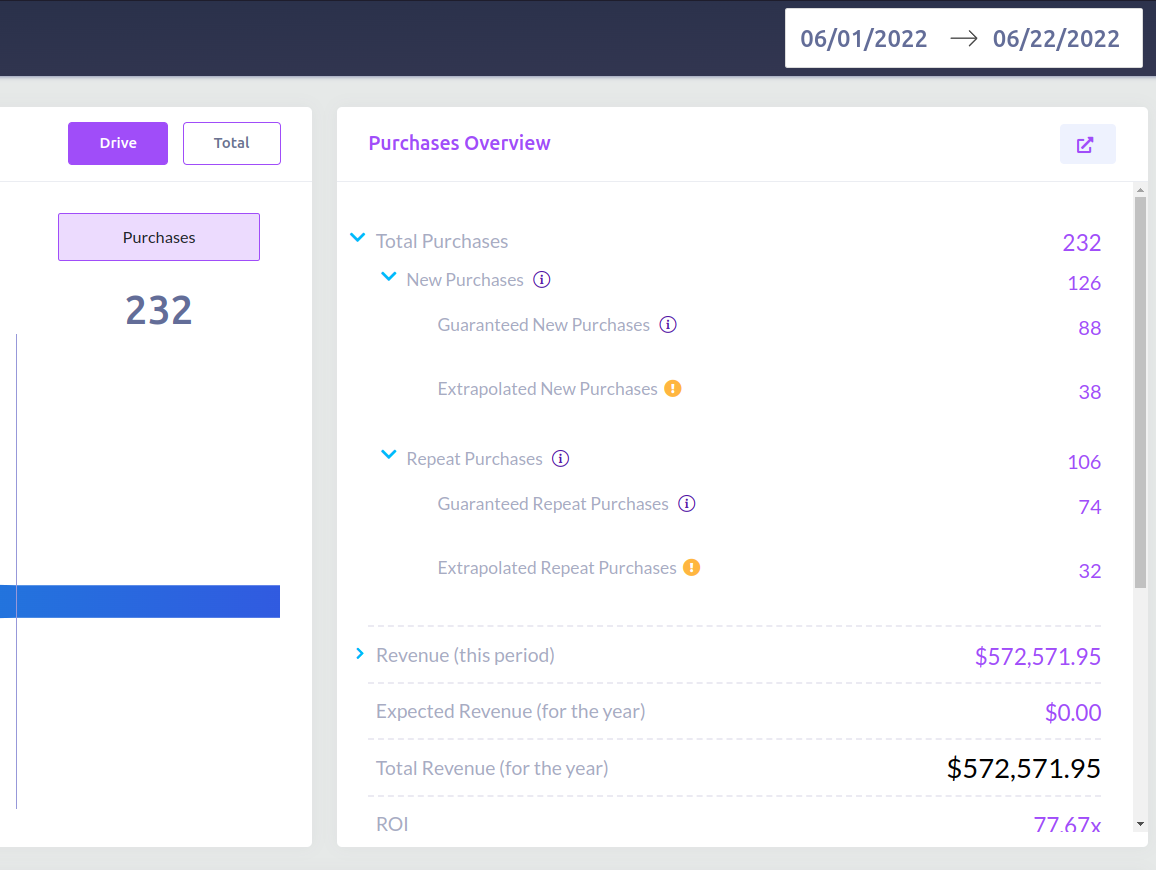
Task: Collapse the Repeat Purchases breakdown
Action: point(389,456)
